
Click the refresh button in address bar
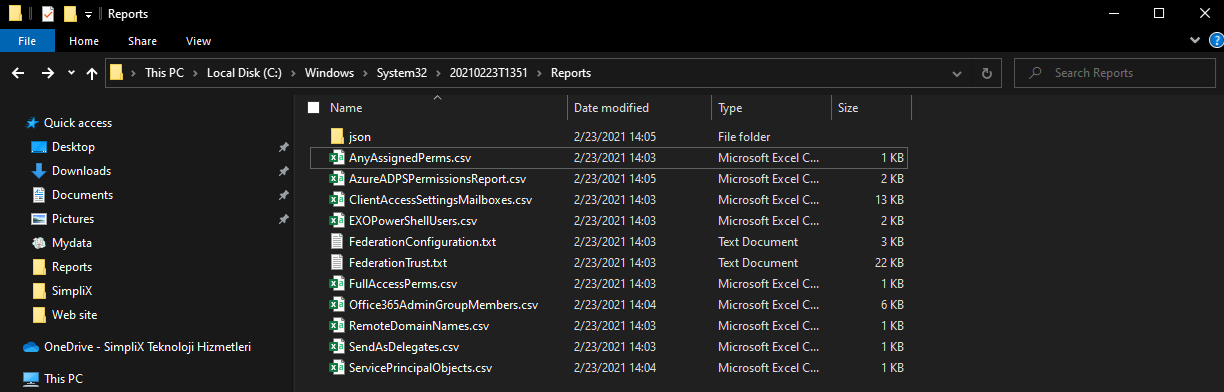(x=986, y=73)
